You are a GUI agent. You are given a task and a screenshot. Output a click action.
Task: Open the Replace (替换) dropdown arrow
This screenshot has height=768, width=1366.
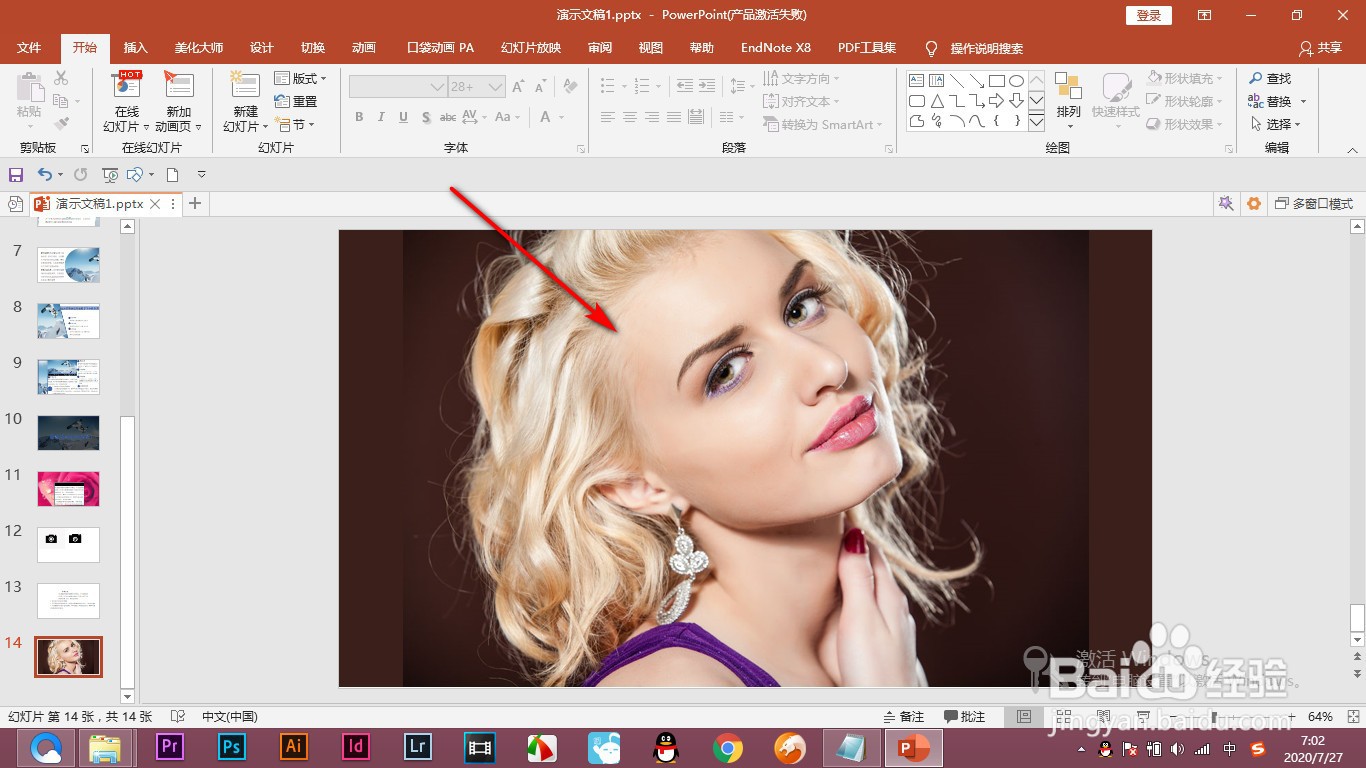[x=1303, y=101]
